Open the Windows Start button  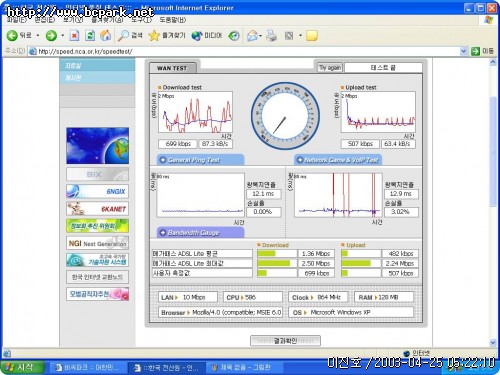click(22, 367)
